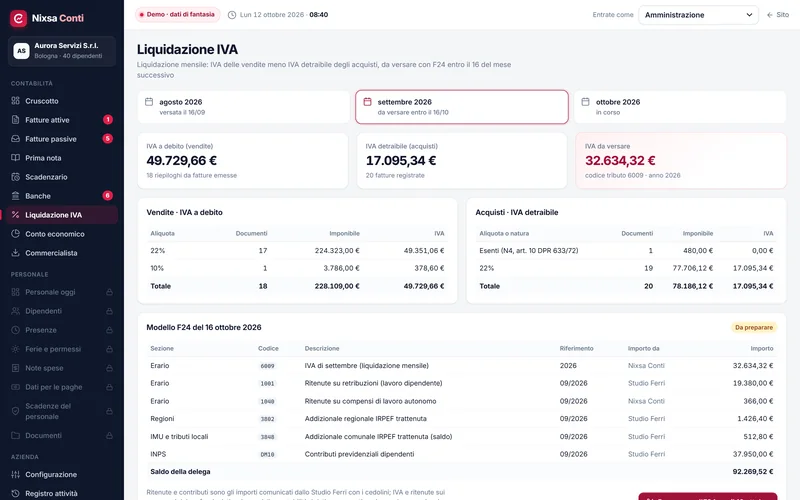The width and height of the screenshot is (800, 500).
Task: Click Addizionale regionale IRPEF trattenuta description
Action: (x=365, y=418)
